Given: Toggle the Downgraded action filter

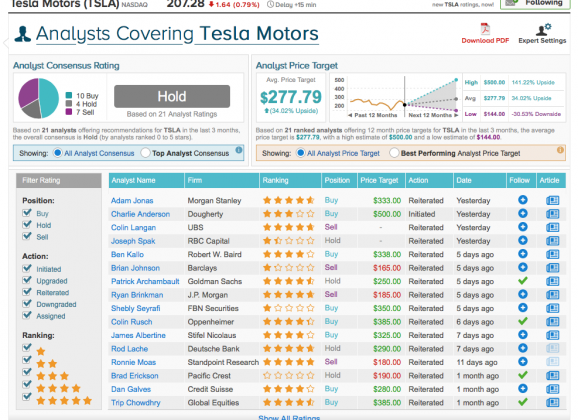Looking at the screenshot, I should pos(27,303).
